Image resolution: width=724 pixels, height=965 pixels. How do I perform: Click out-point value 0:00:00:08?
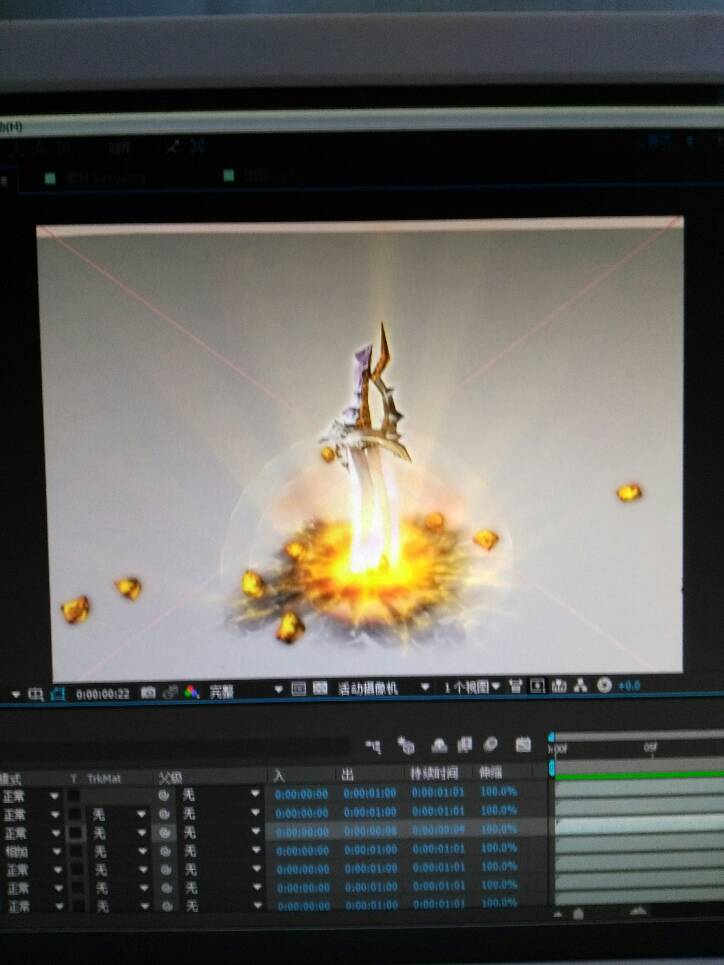[371, 831]
